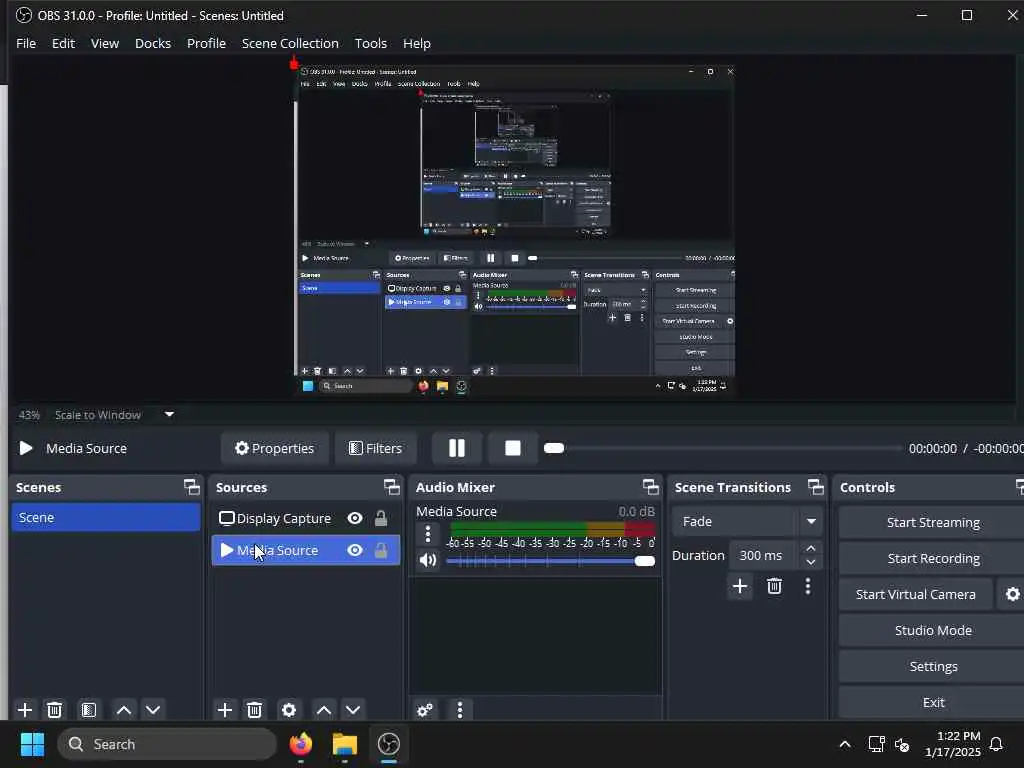Open File Explorer from the taskbar

click(345, 744)
